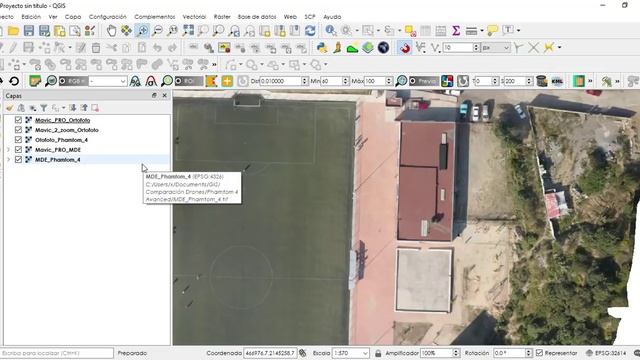The image size is (640, 360).
Task: Toggle the SCP RGB radio button
Action: [x=62, y=81]
